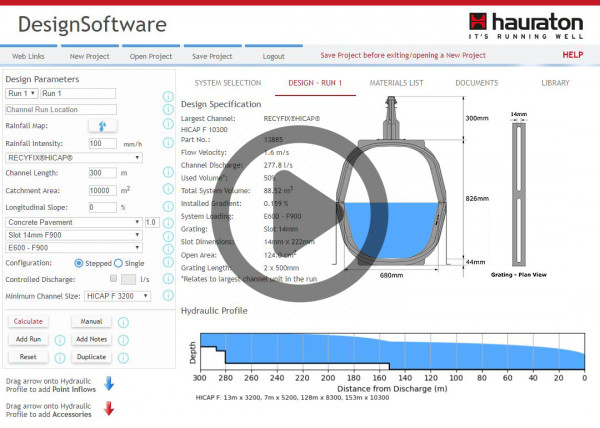Open the HELP link
Screen dimensions: 600x428
[572, 55]
